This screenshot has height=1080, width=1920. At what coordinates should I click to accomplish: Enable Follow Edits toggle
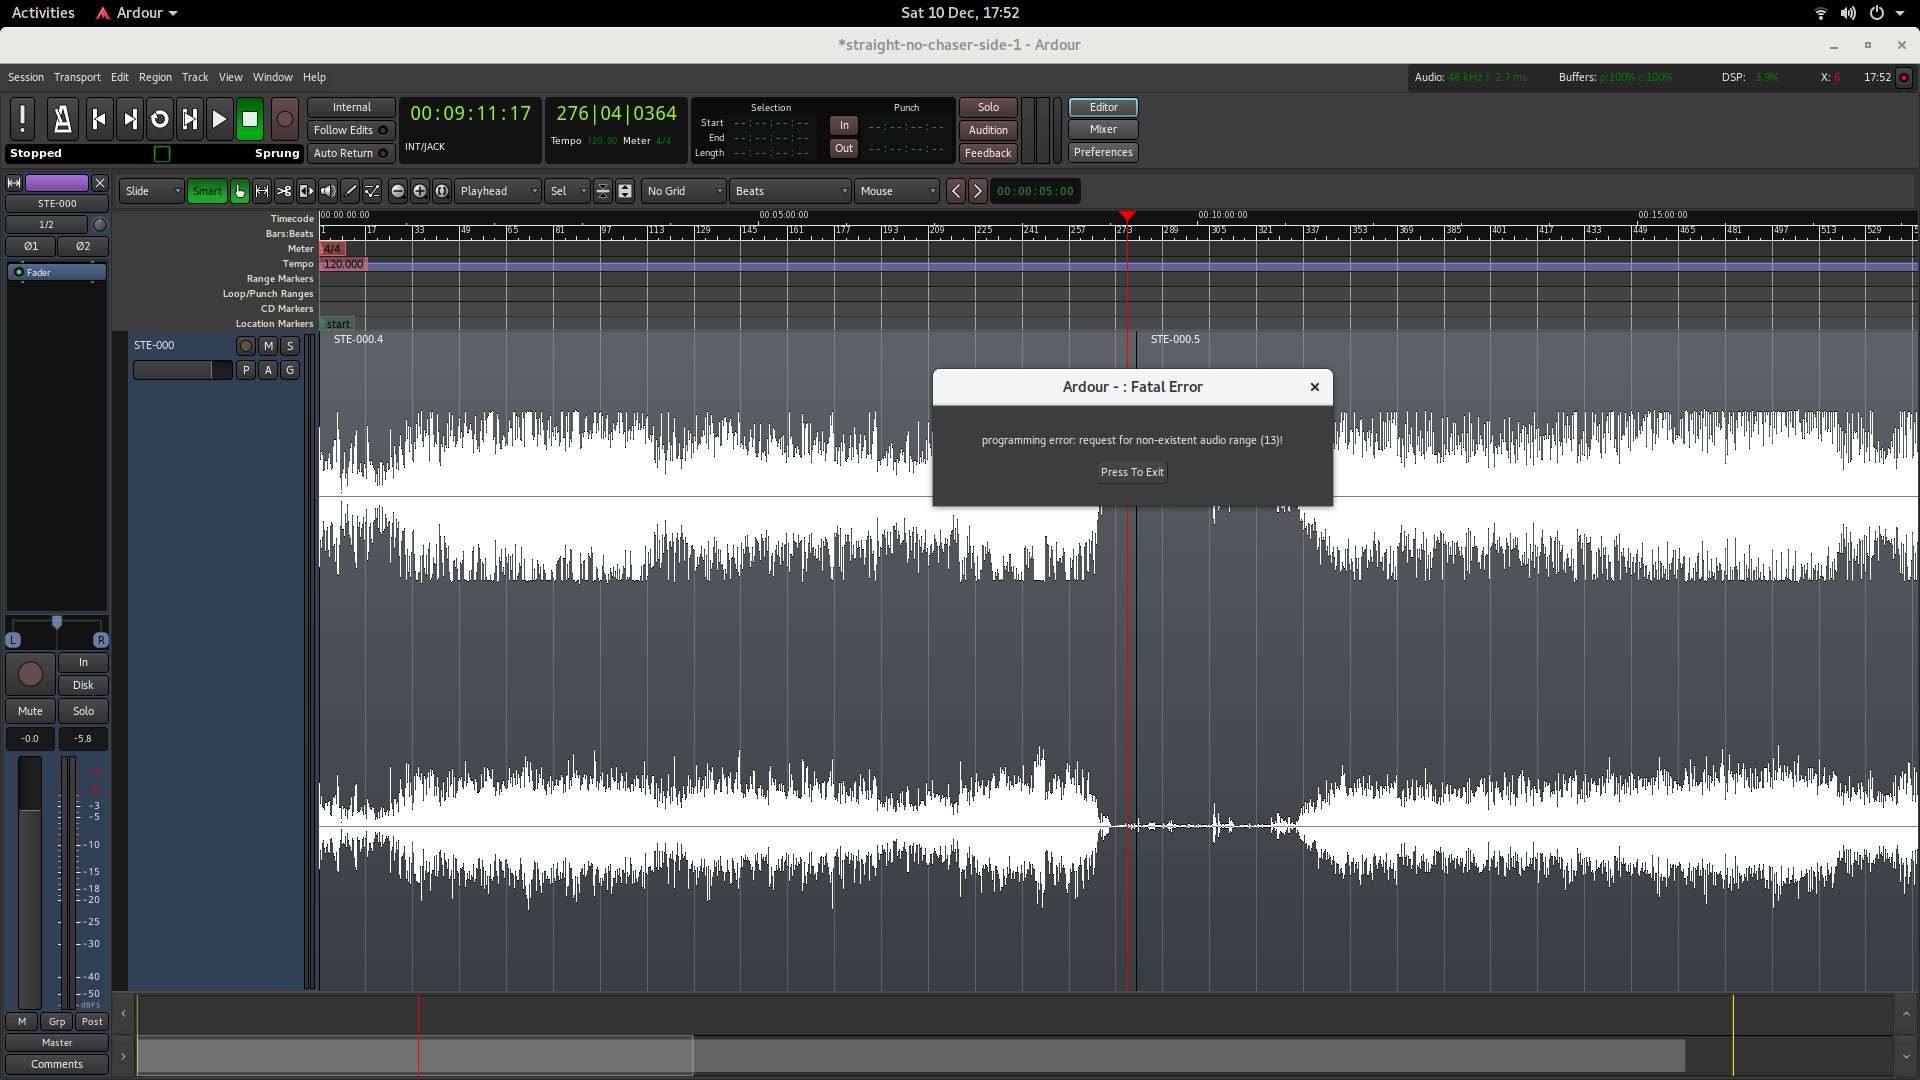[351, 130]
